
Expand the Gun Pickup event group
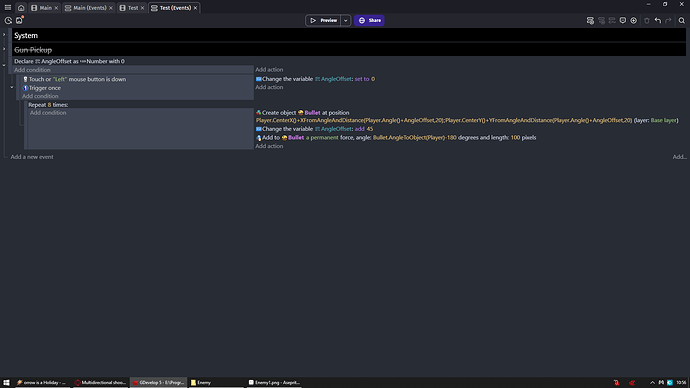(4, 49)
